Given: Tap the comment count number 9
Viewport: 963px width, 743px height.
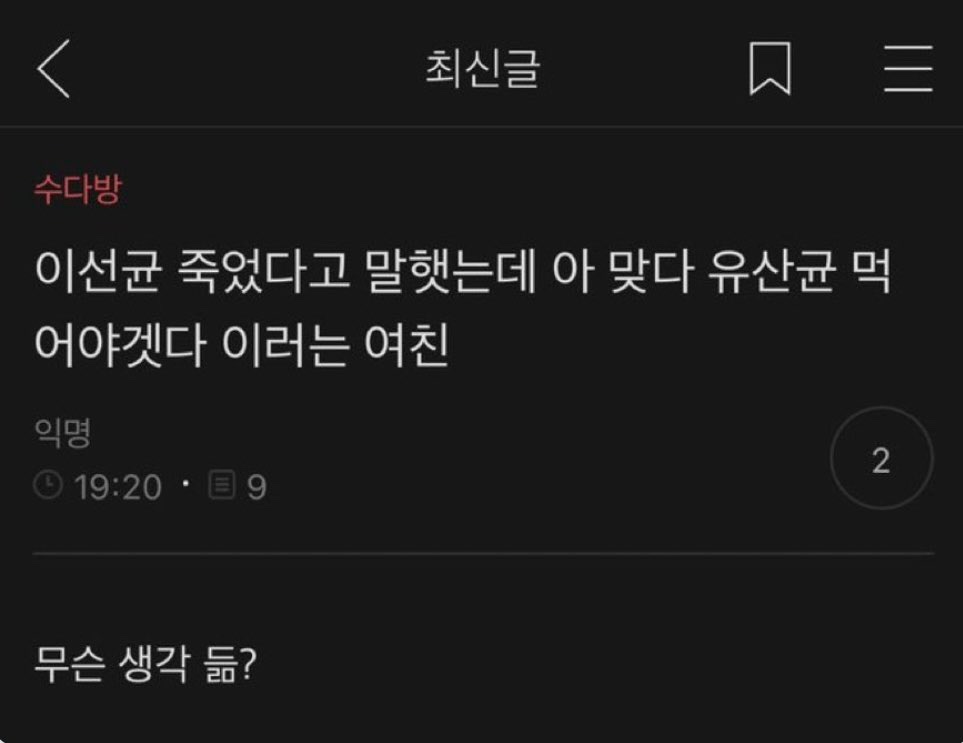Looking at the screenshot, I should (x=256, y=488).
